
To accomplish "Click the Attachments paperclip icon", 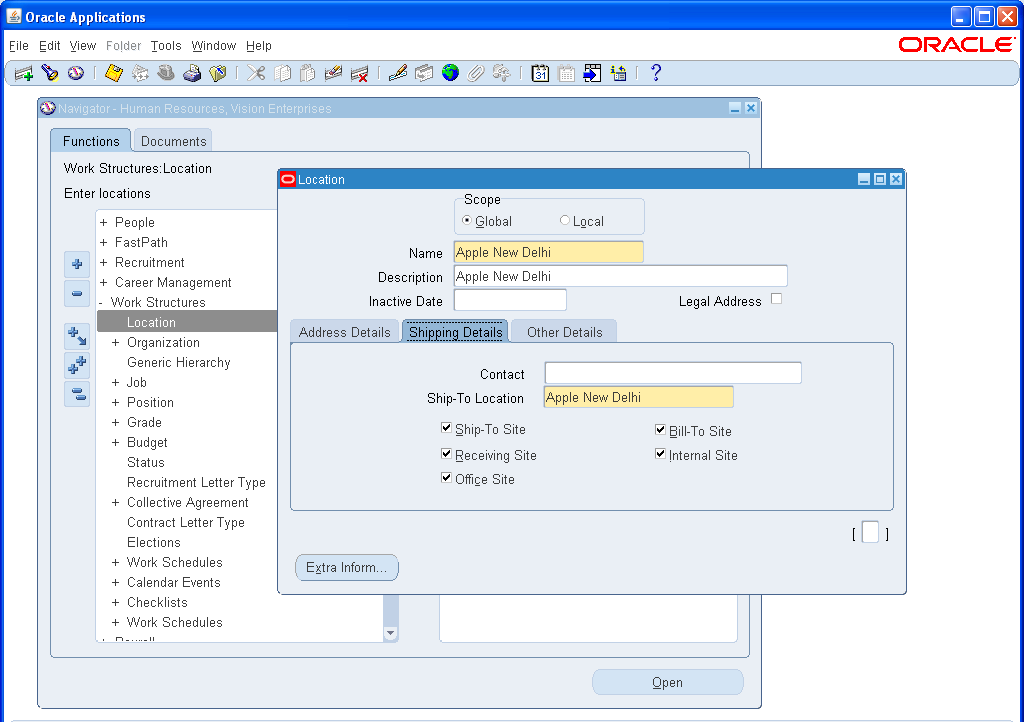I will 476,72.
